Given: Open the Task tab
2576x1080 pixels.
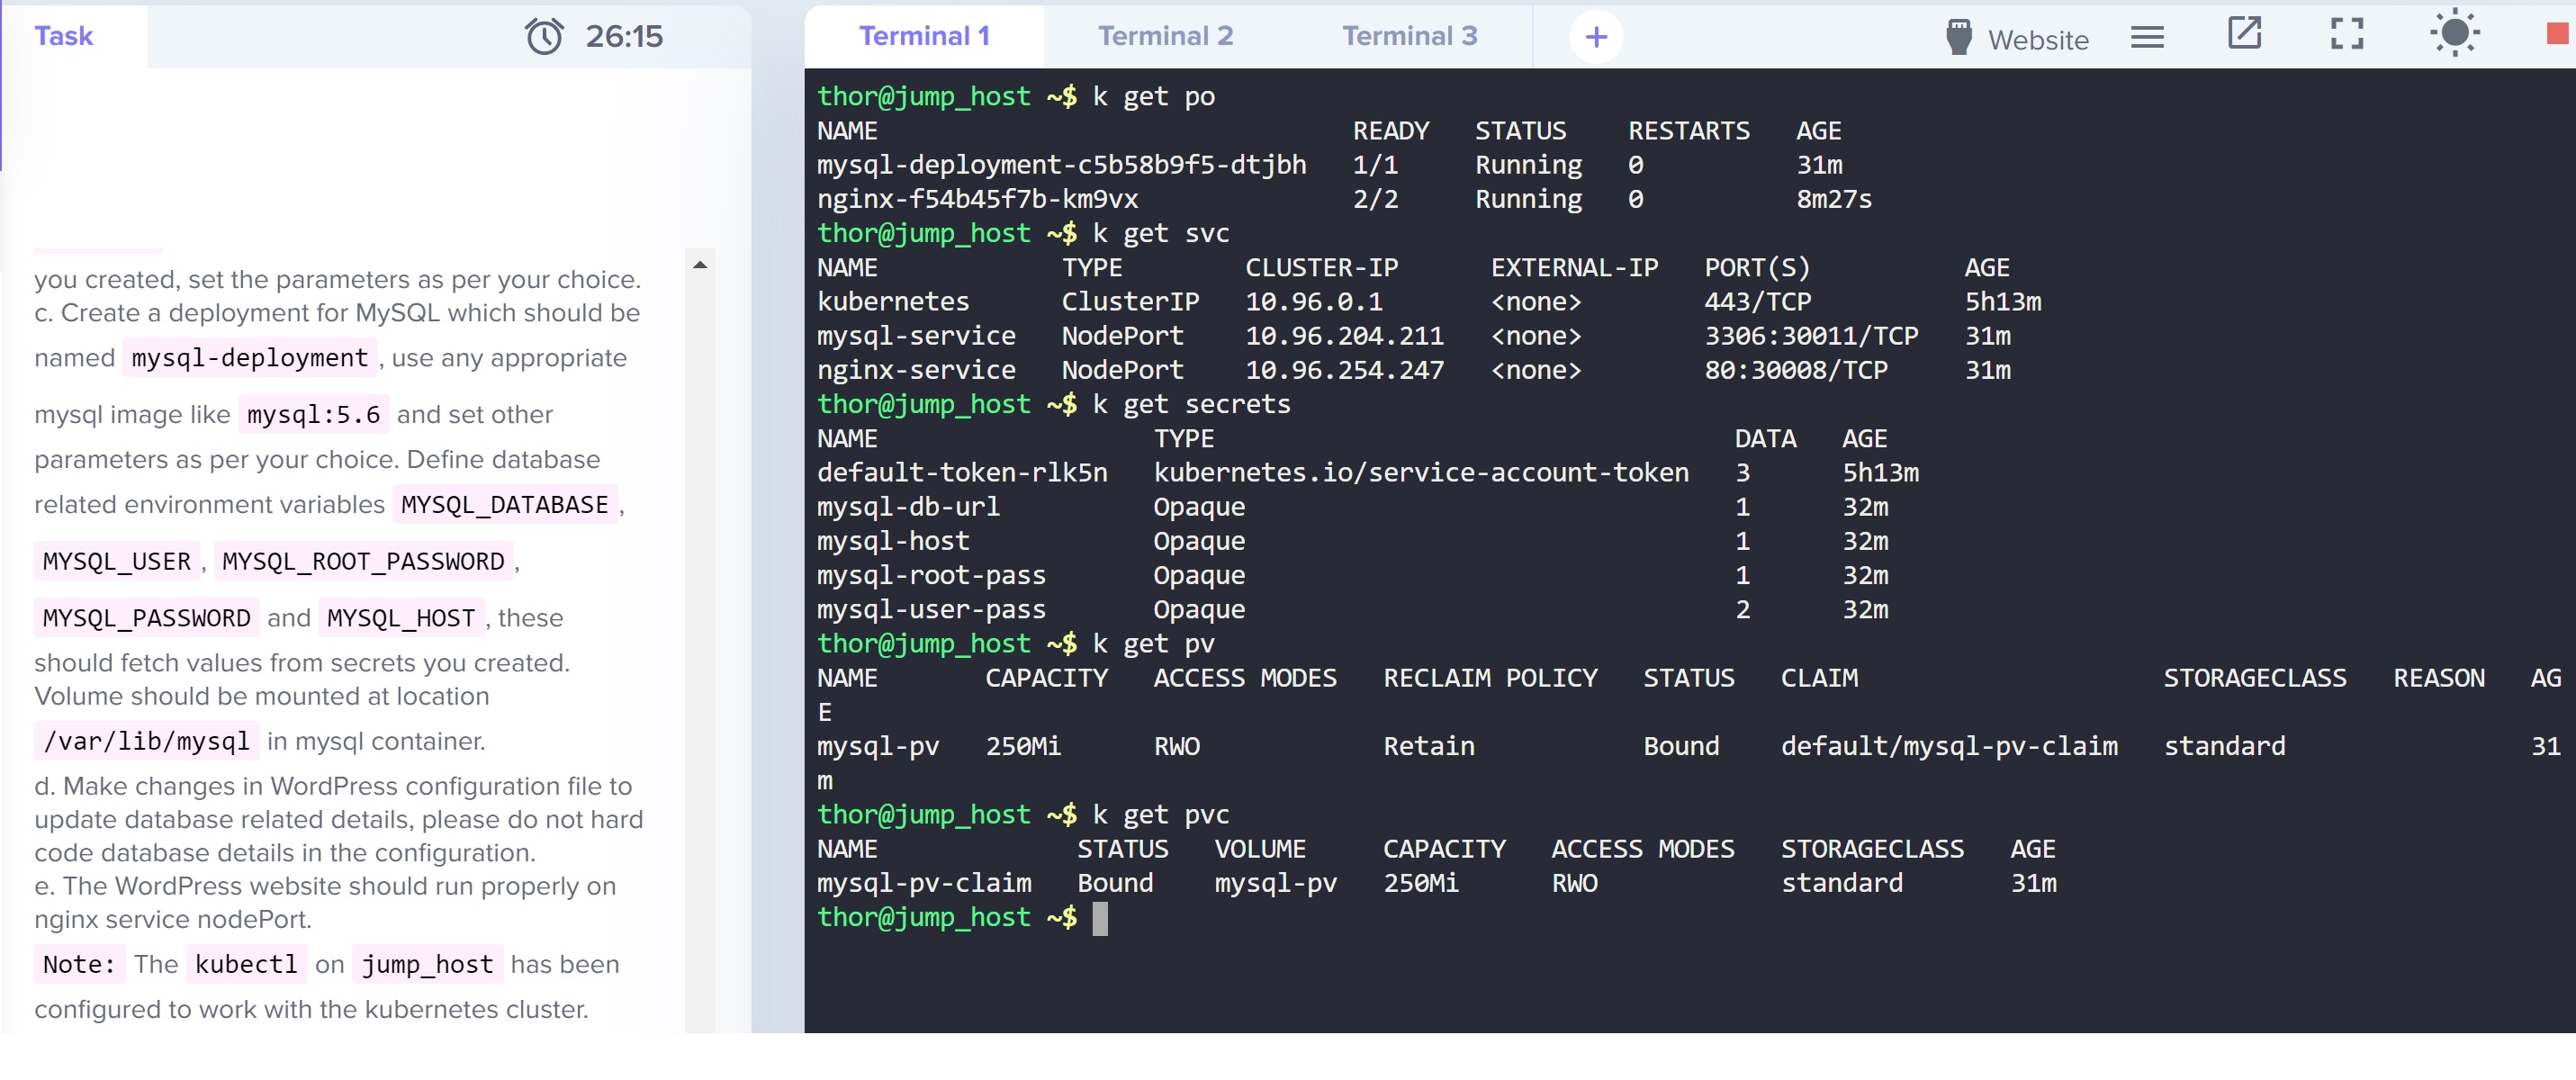Looking at the screenshot, I should coord(63,36).
